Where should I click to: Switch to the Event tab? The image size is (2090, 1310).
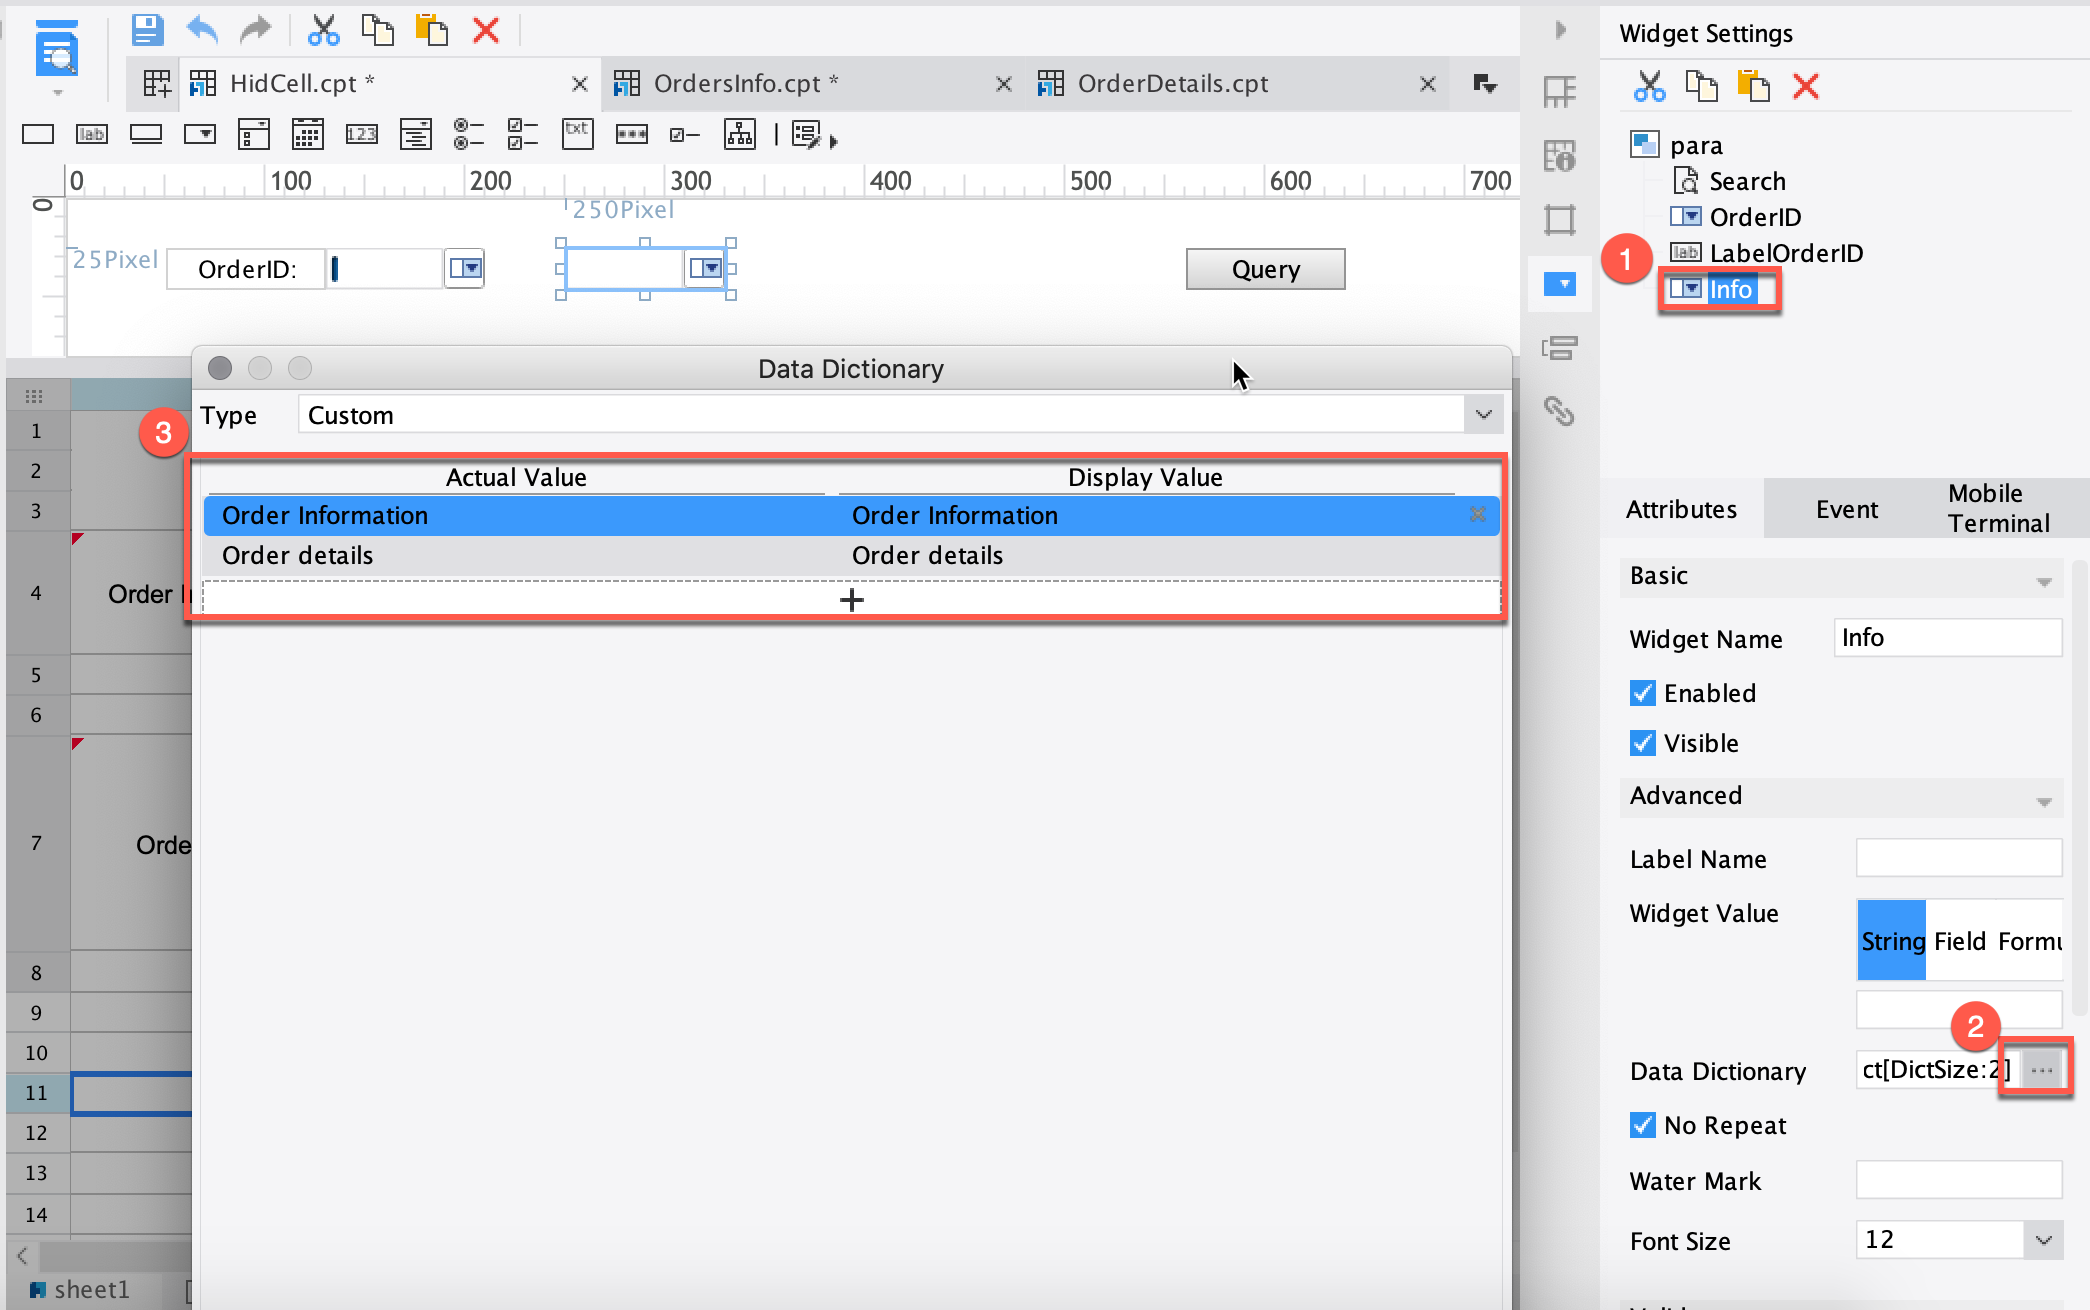[x=1845, y=509]
